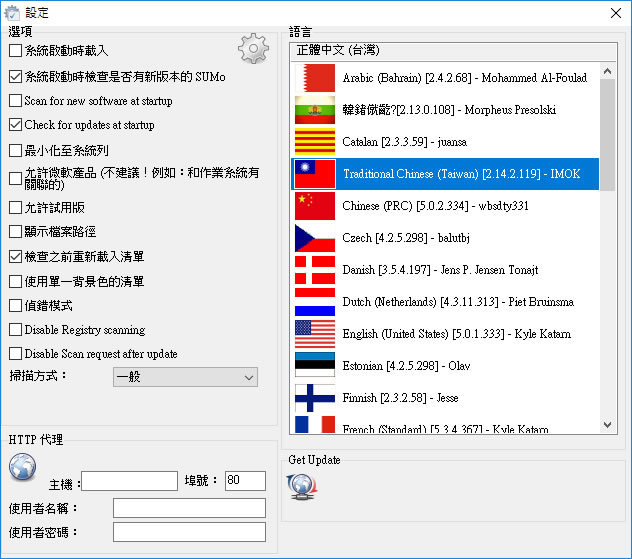The width and height of the screenshot is (632, 559).
Task: Close the 設定 settings window
Action: [x=615, y=13]
